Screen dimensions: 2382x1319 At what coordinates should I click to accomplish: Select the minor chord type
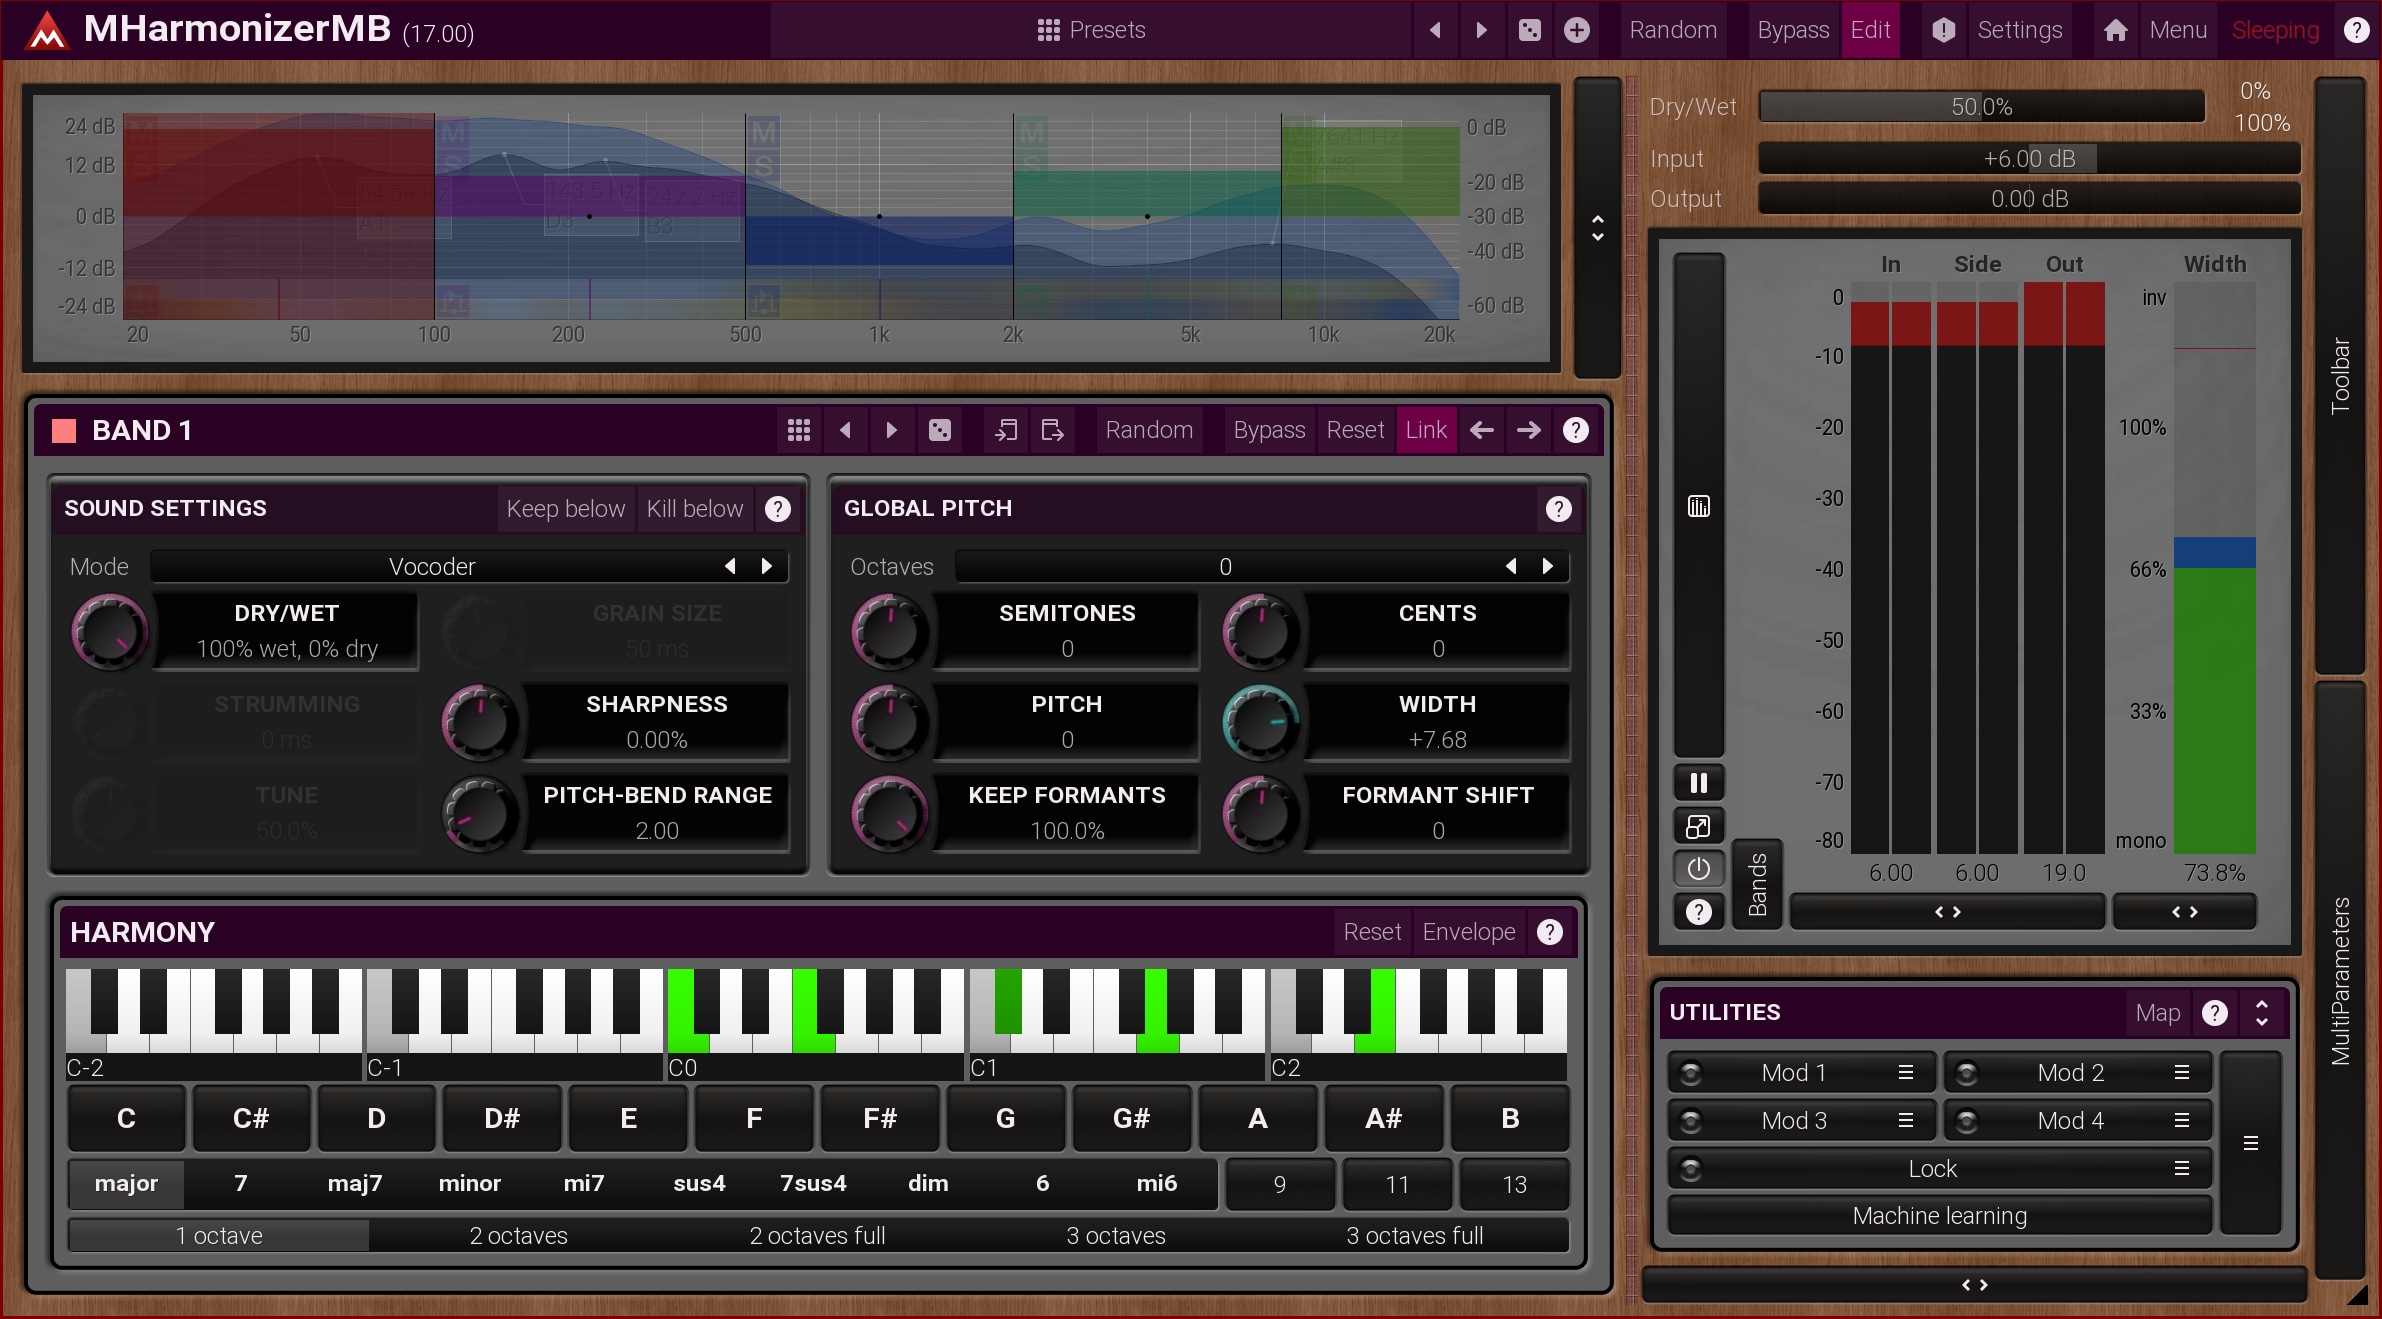[x=469, y=1184]
